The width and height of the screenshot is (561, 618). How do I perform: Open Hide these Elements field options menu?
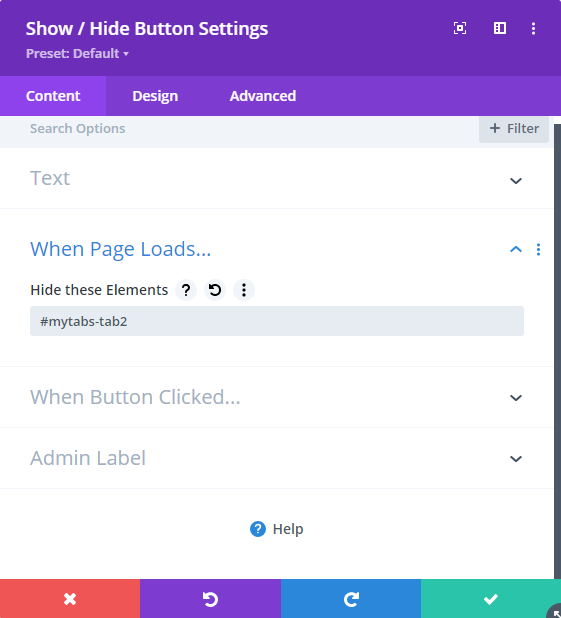pyautogui.click(x=244, y=290)
